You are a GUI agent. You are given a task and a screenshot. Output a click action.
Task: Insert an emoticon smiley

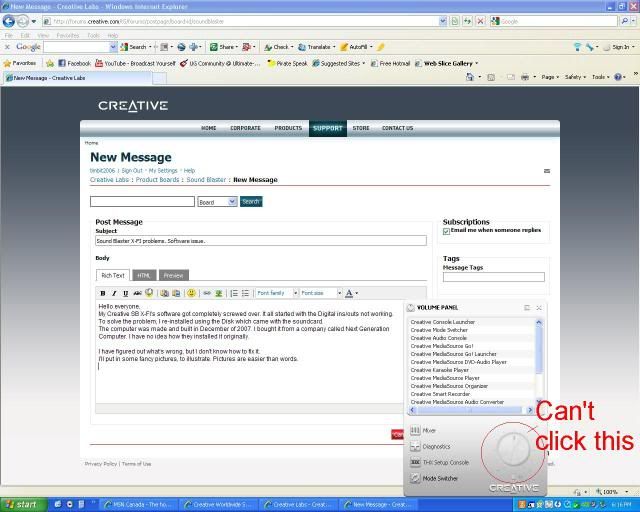point(191,293)
